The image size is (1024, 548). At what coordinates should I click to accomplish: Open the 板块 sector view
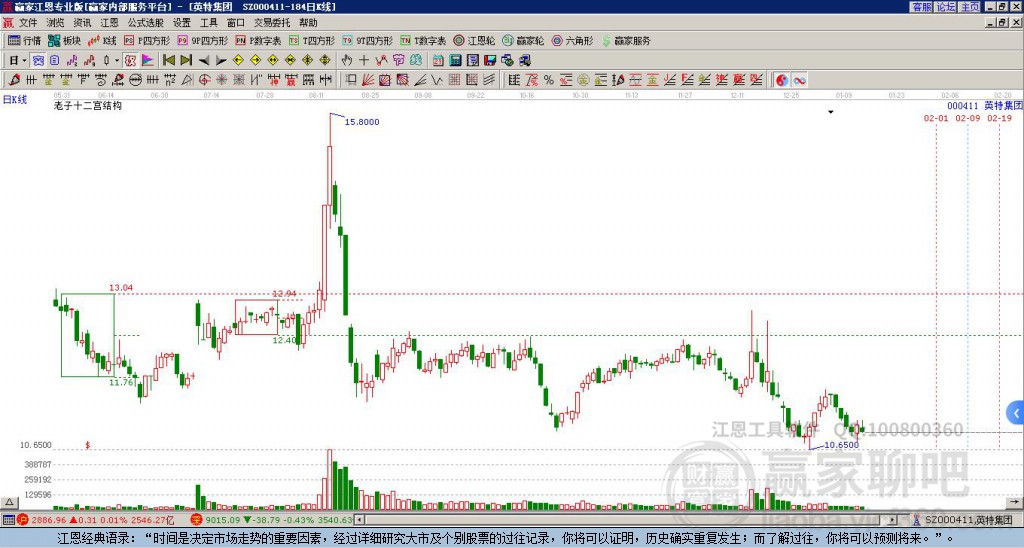(x=63, y=40)
